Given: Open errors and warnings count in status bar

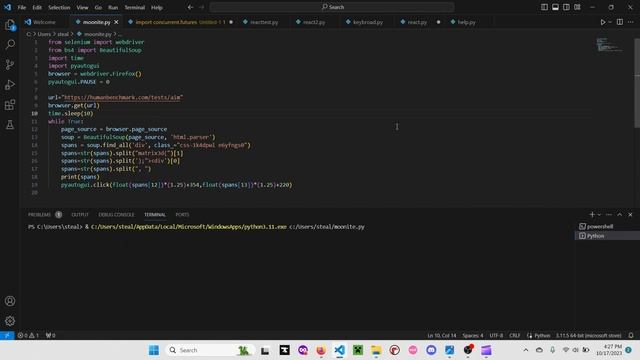Looking at the screenshot, I should tap(28, 335).
